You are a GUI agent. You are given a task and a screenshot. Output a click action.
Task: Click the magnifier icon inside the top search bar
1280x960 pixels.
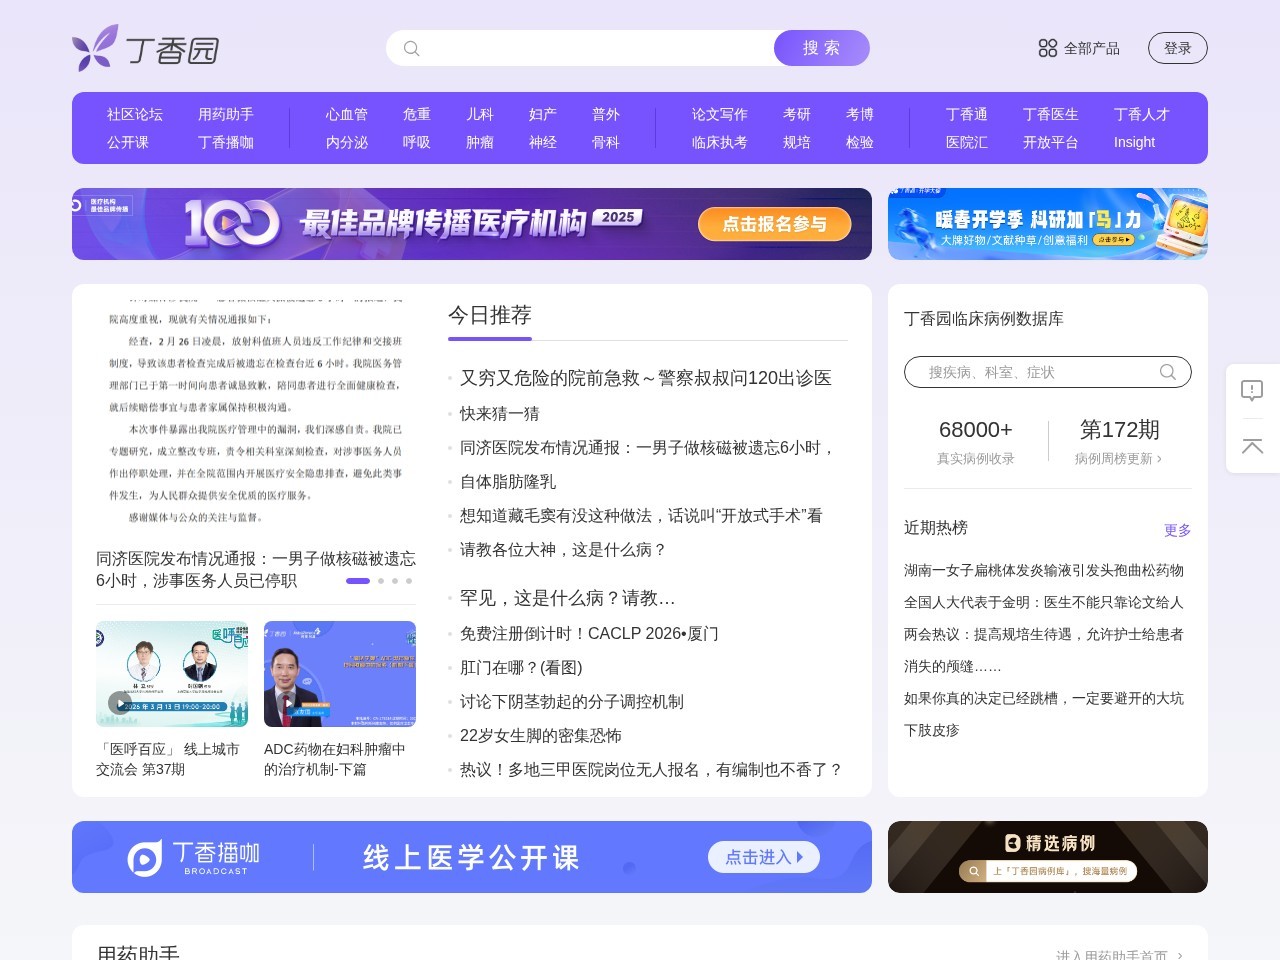click(x=411, y=48)
